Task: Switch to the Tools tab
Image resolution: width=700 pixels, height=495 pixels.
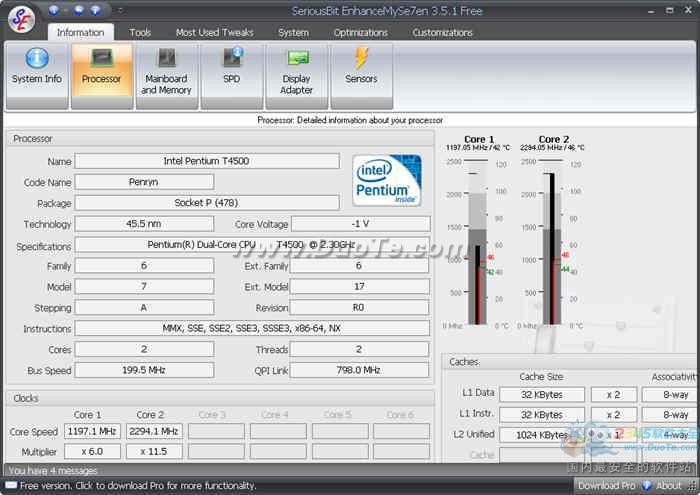Action: click(x=140, y=32)
